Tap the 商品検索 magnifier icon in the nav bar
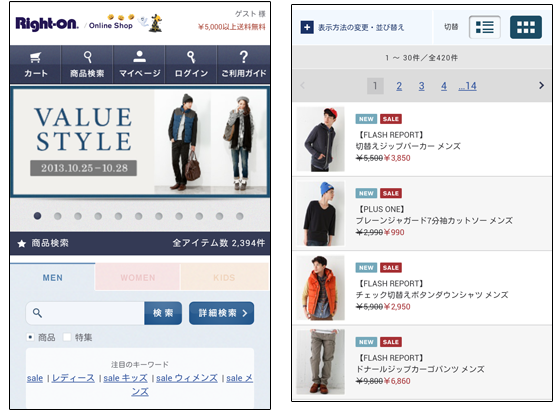Viewport: 560px width, 410px height. 88,57
